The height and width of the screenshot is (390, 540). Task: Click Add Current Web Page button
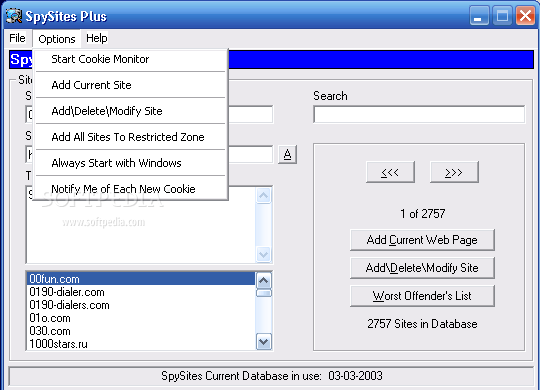(422, 240)
